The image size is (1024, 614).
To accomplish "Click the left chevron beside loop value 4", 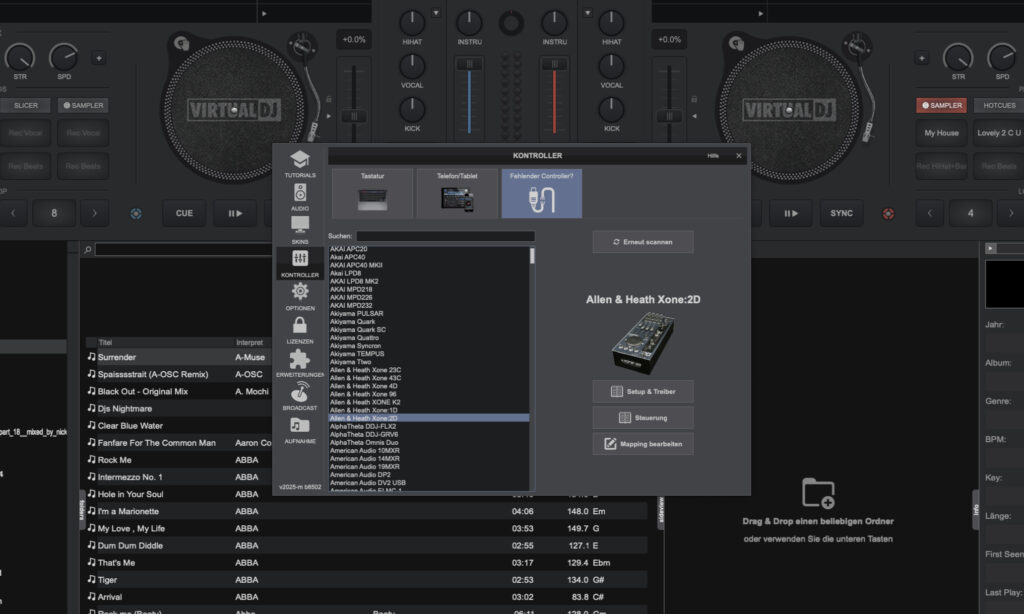I will point(929,213).
